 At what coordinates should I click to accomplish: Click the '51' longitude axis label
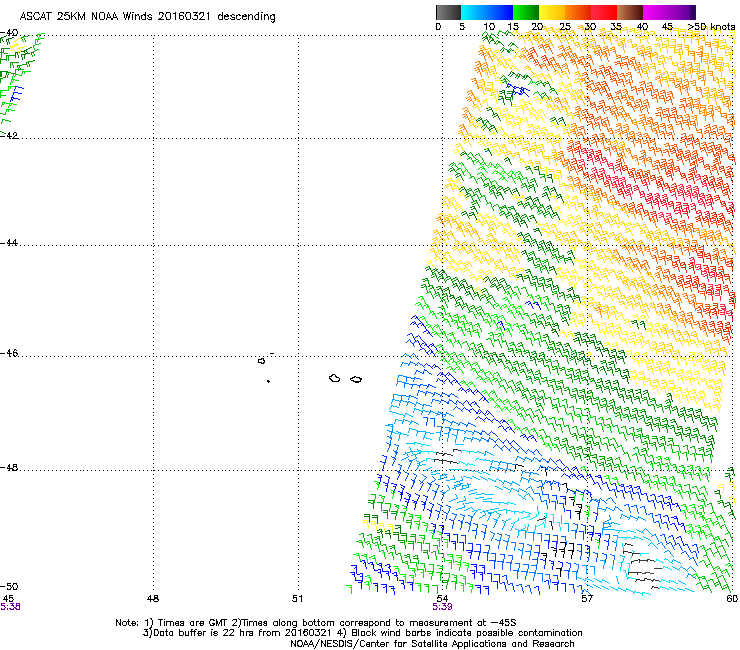[297, 599]
